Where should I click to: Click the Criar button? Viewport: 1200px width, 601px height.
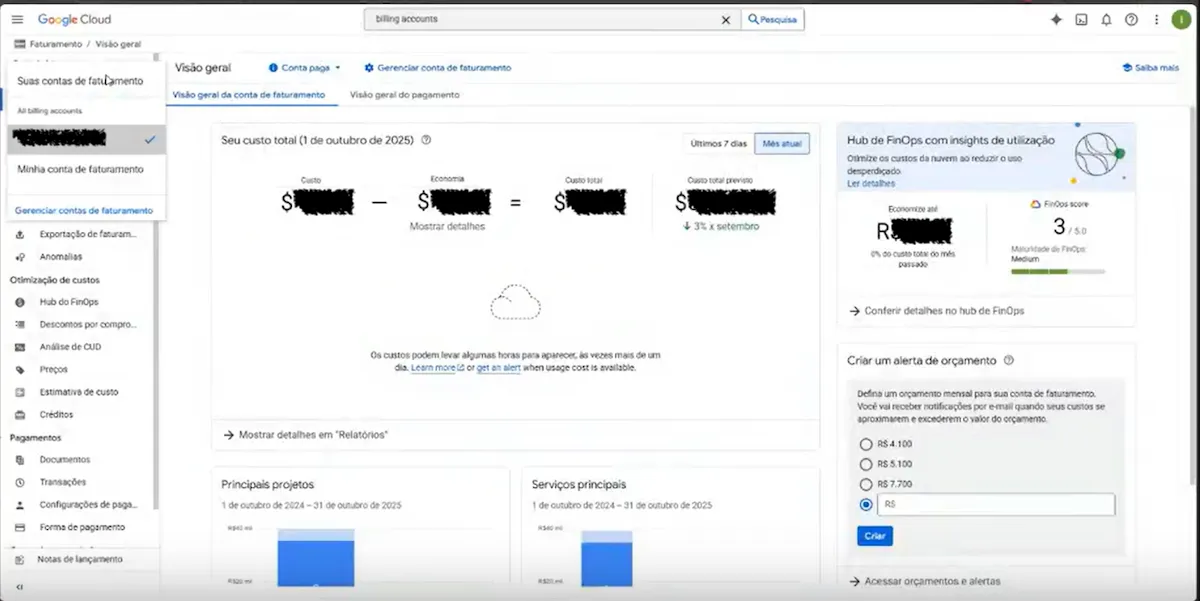875,536
